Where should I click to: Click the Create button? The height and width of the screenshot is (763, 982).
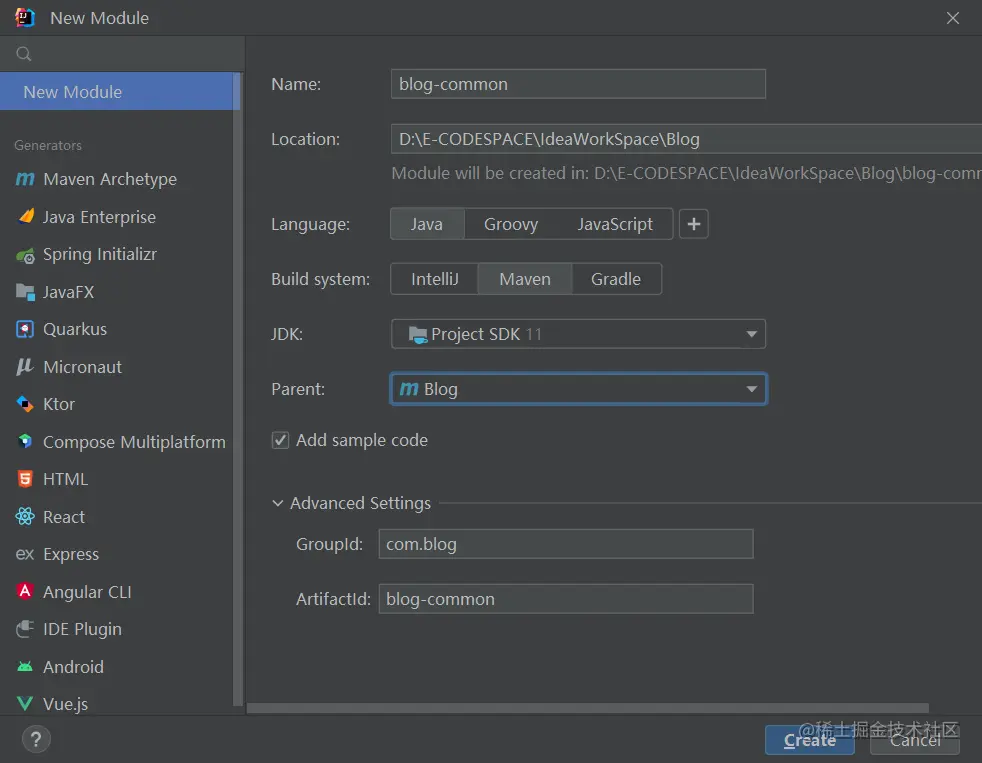(x=810, y=740)
